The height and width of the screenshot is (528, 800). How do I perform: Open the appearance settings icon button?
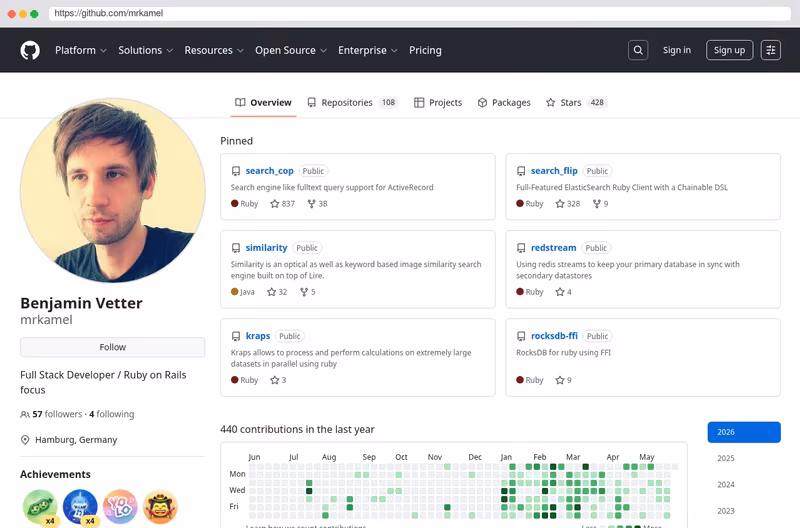770,50
